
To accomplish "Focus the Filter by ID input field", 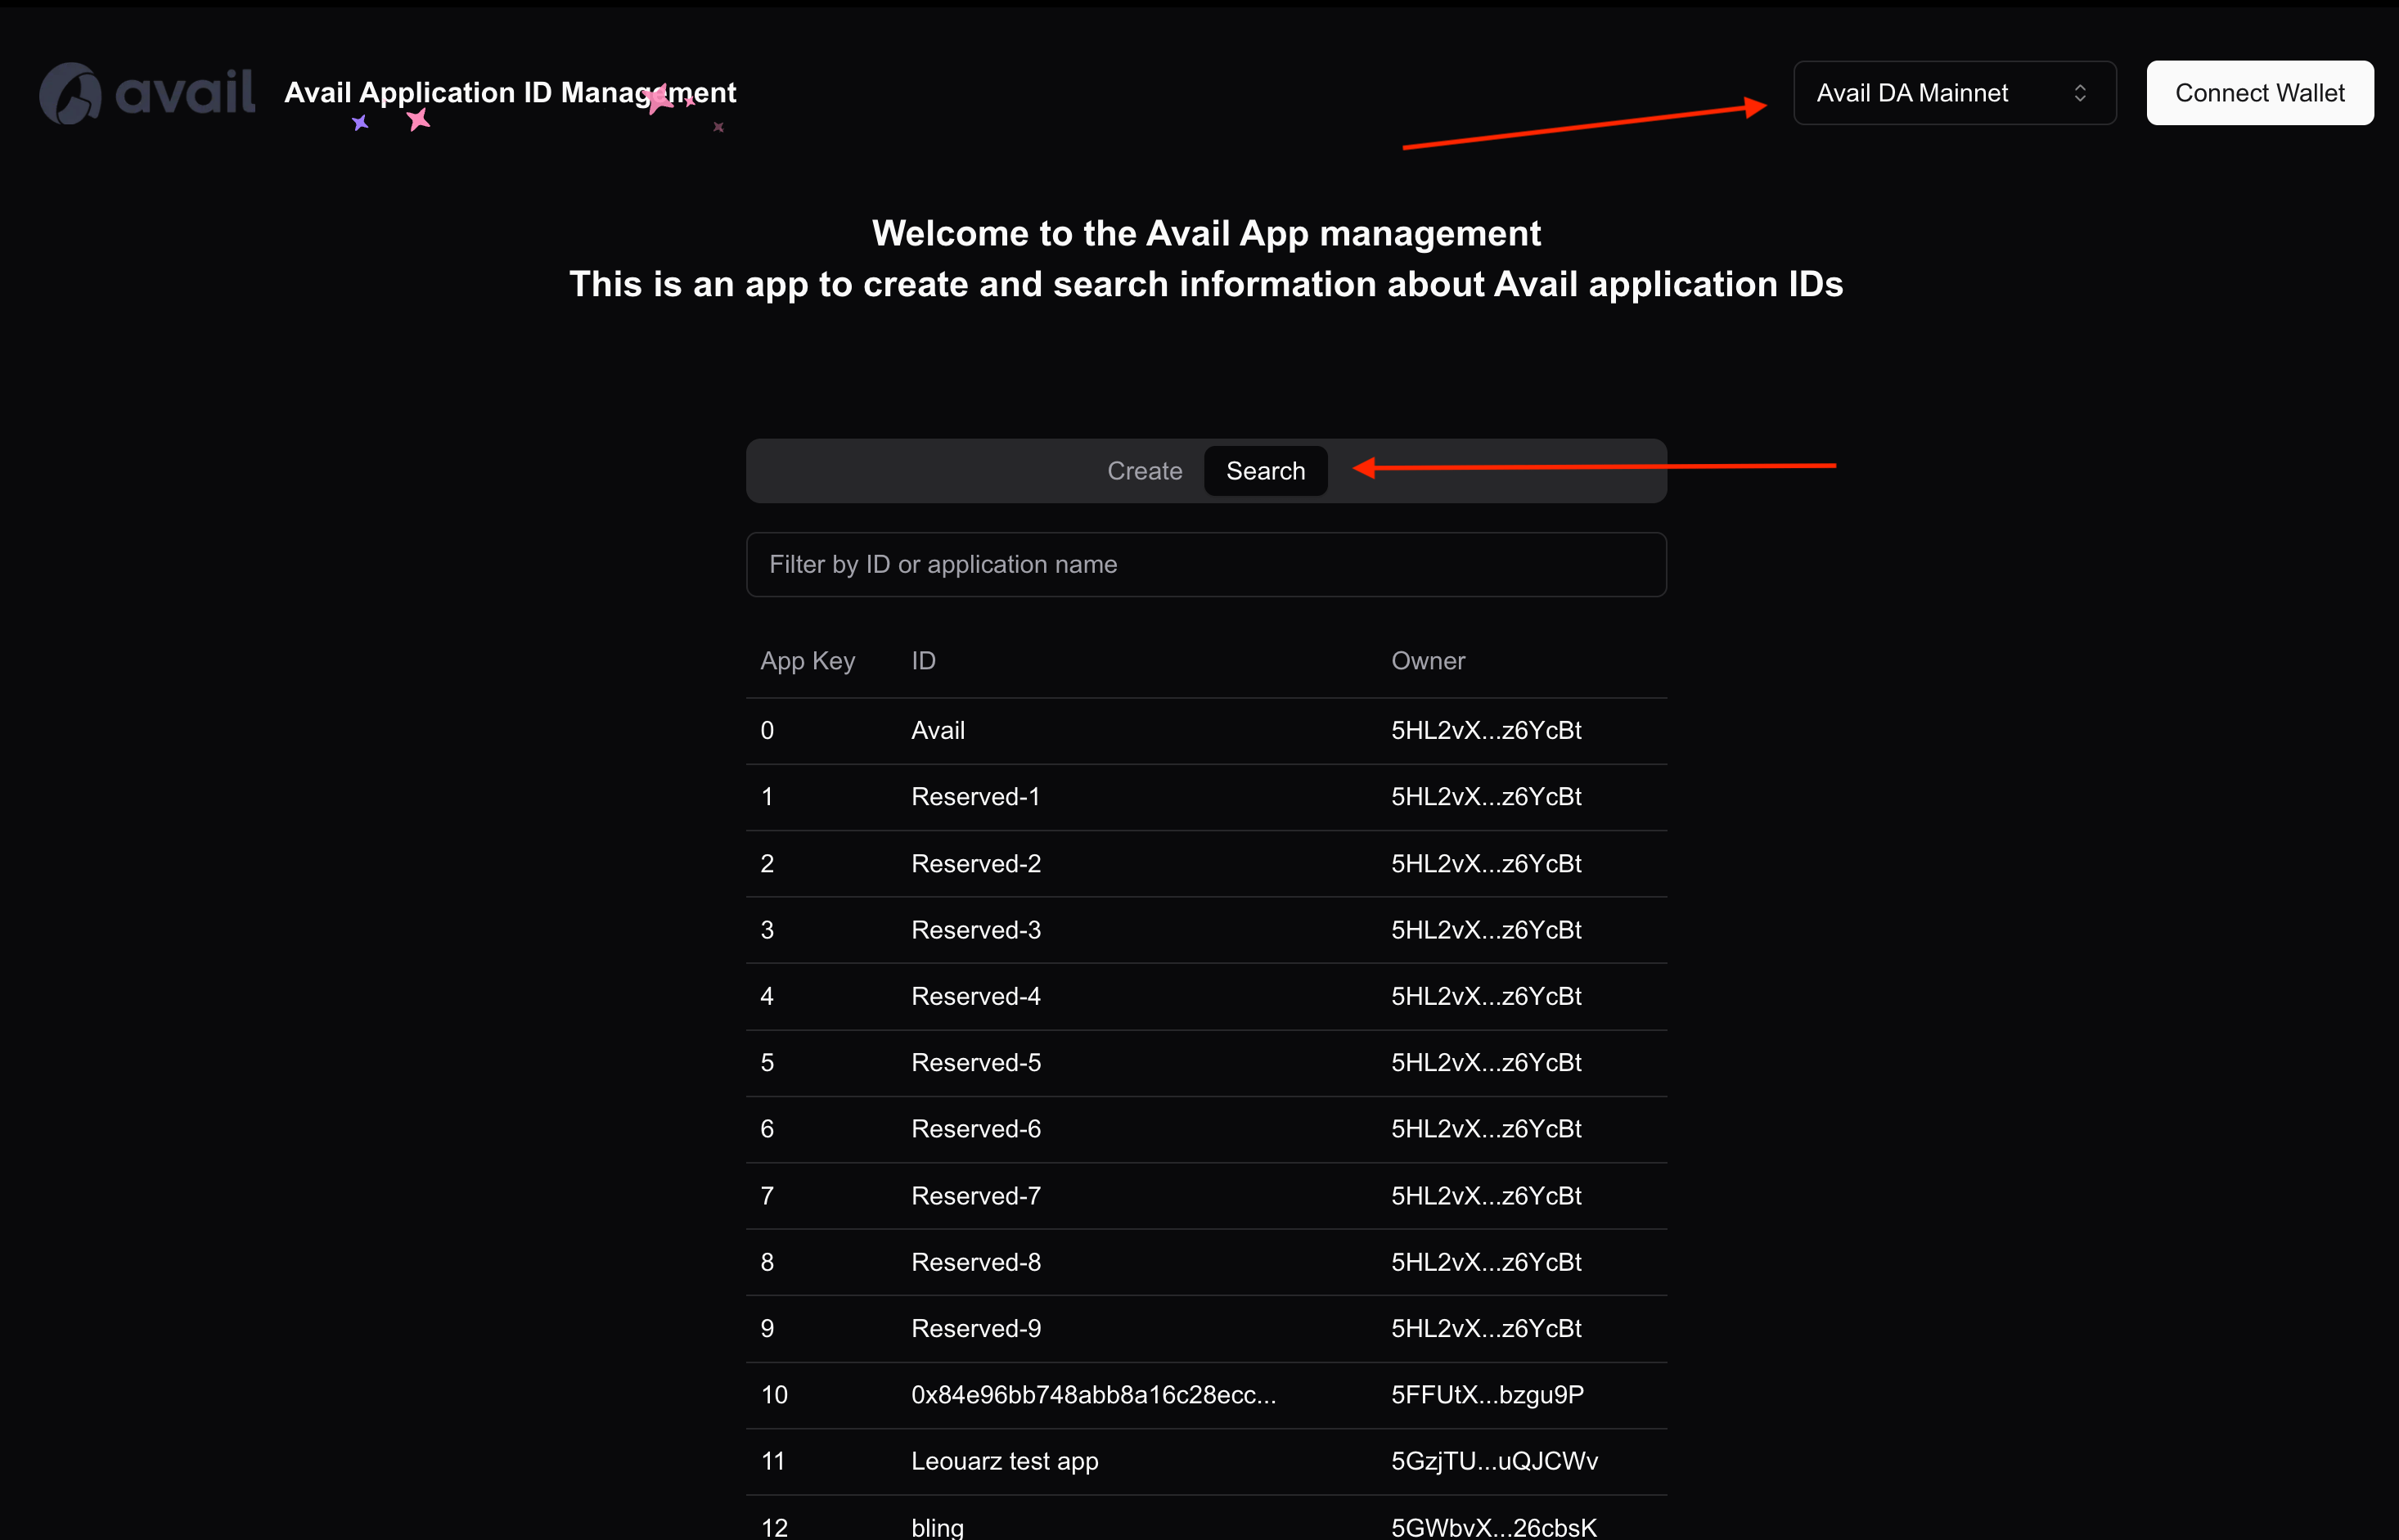I will (x=1205, y=565).
